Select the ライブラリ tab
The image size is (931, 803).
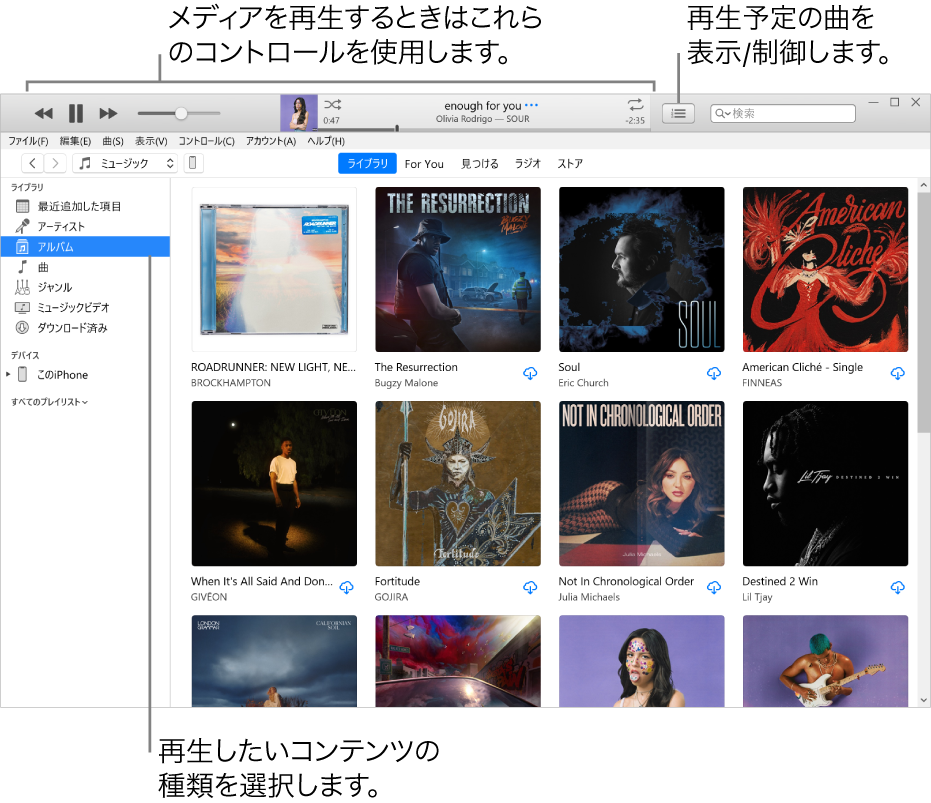pos(368,163)
